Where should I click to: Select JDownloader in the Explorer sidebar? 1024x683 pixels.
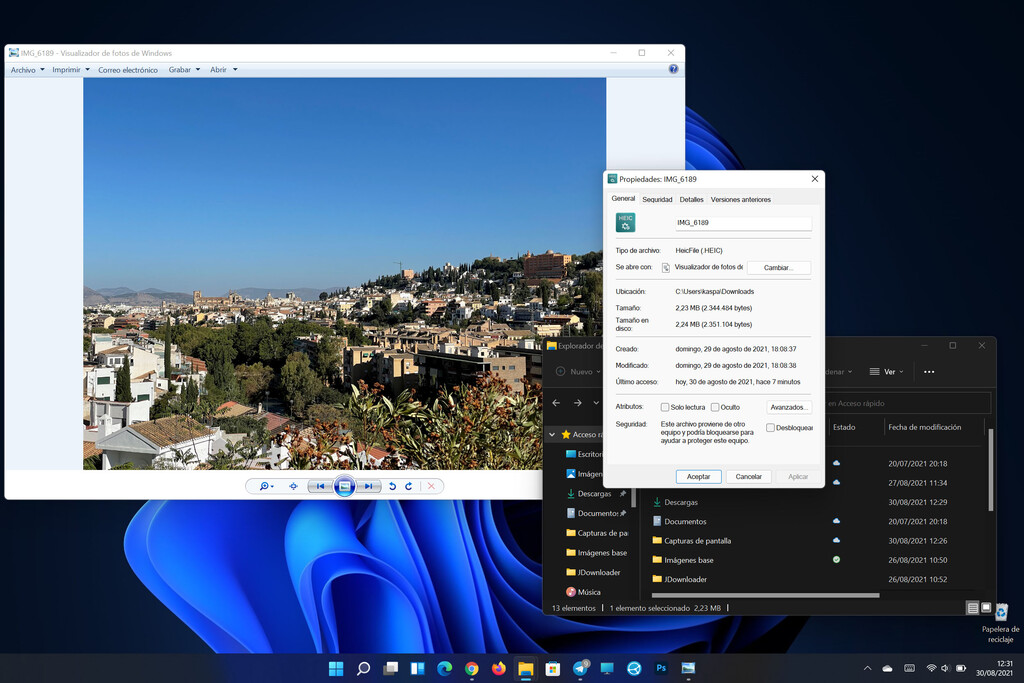click(x=593, y=572)
